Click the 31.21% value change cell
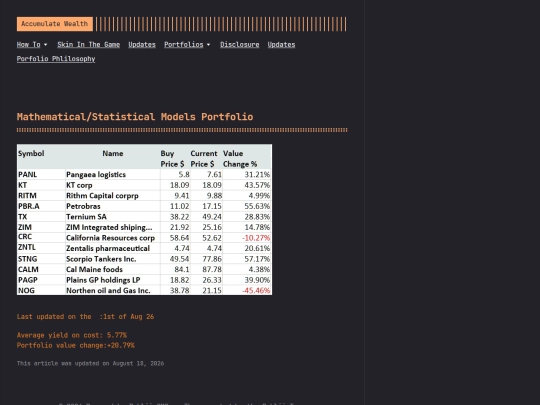This screenshot has width=540, height=405. (x=247, y=175)
